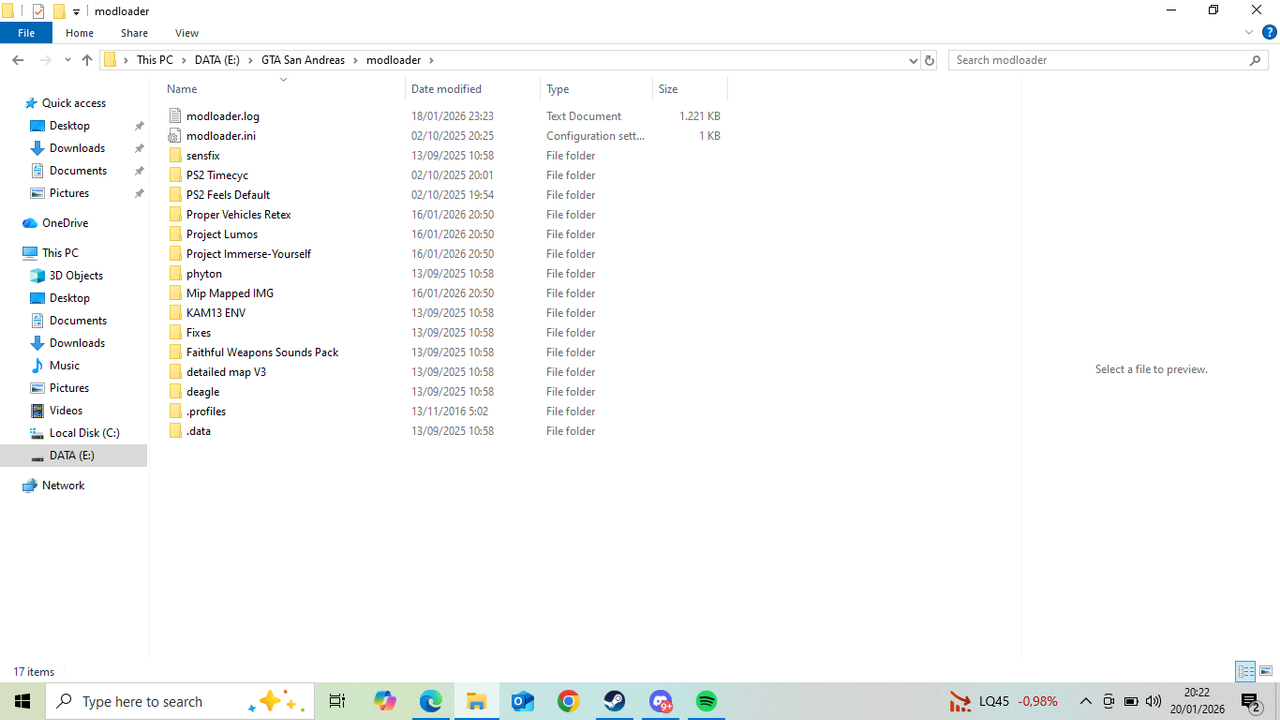This screenshot has height=720, width=1280.
Task: Click the magnifier icon in the search box
Action: click(1255, 60)
